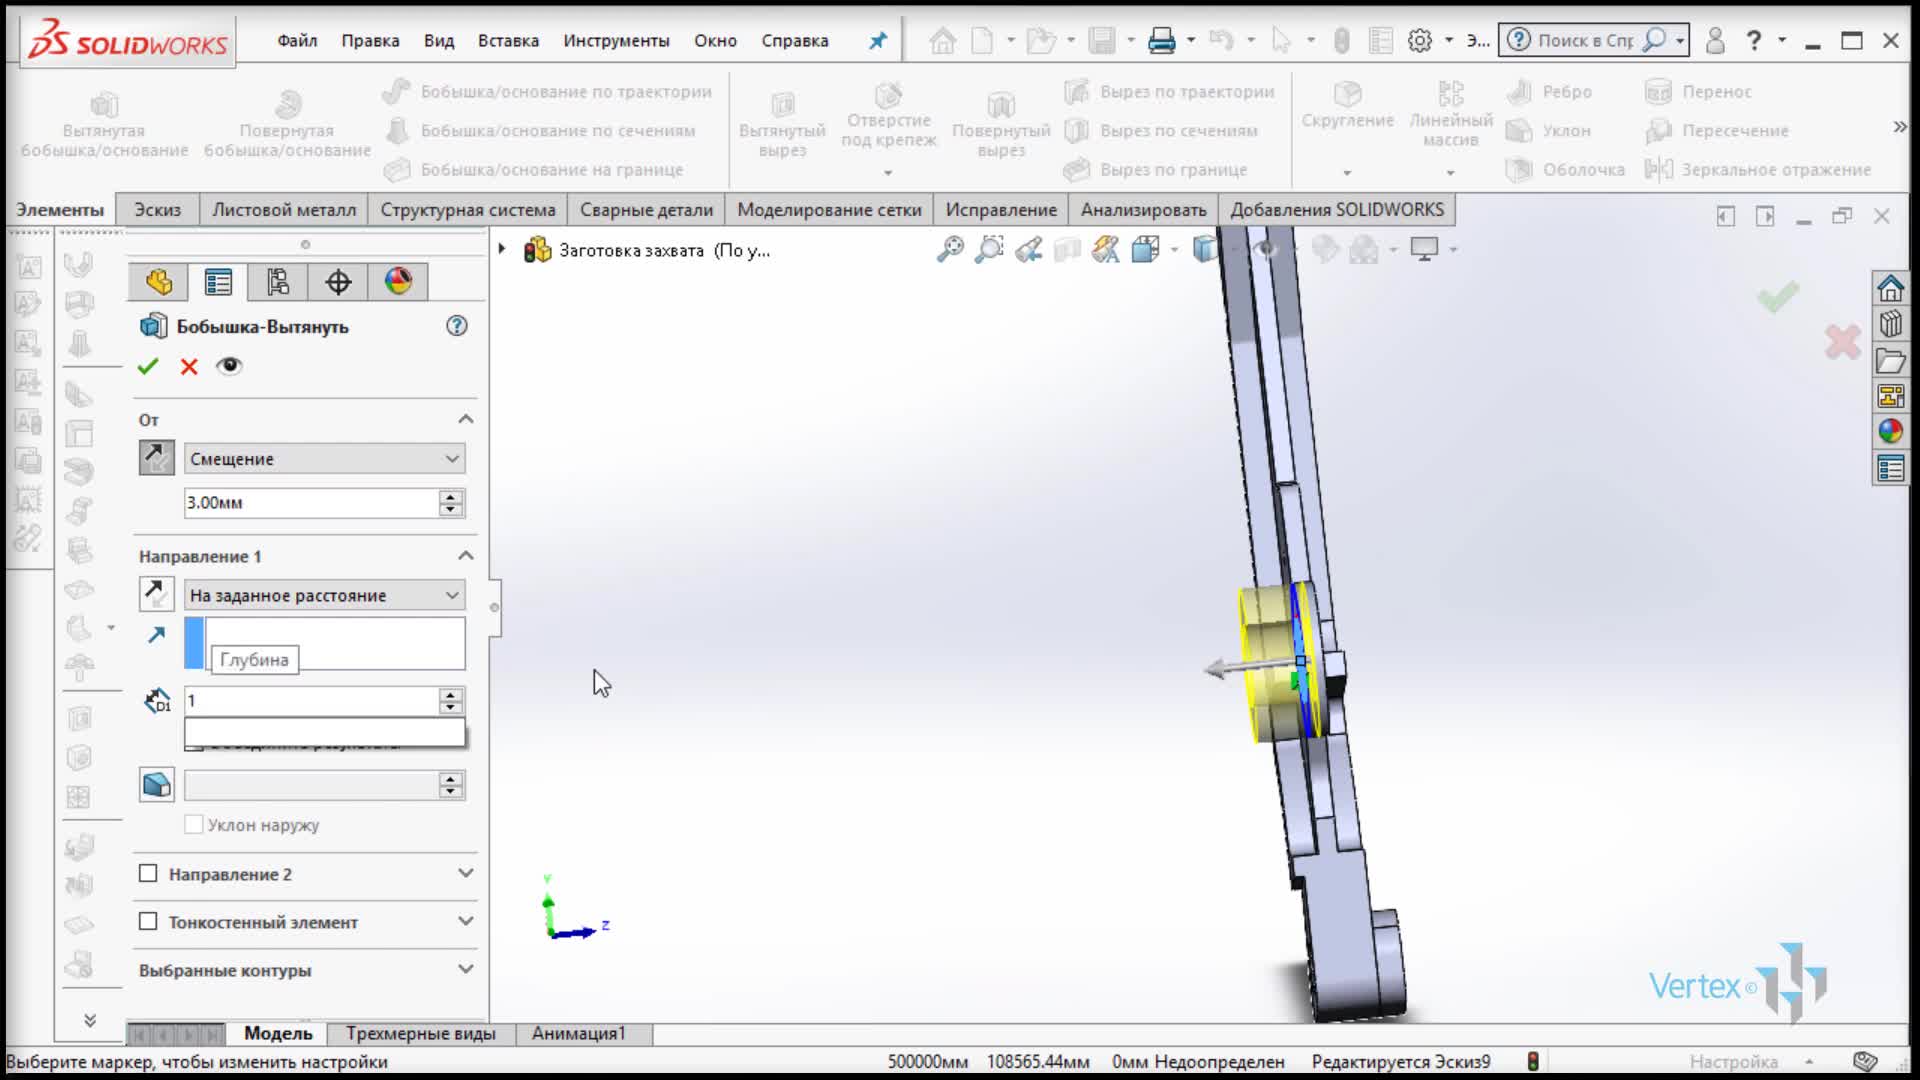Click the extrude direction arrow handle in viewport

click(1217, 668)
